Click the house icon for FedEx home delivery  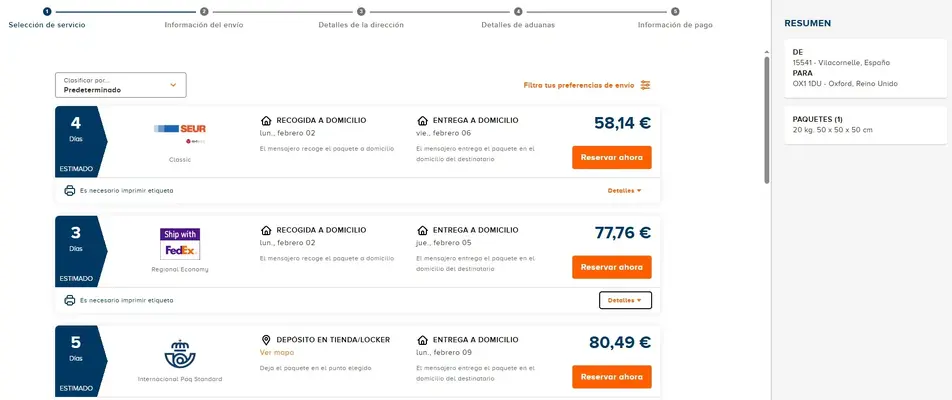point(423,230)
